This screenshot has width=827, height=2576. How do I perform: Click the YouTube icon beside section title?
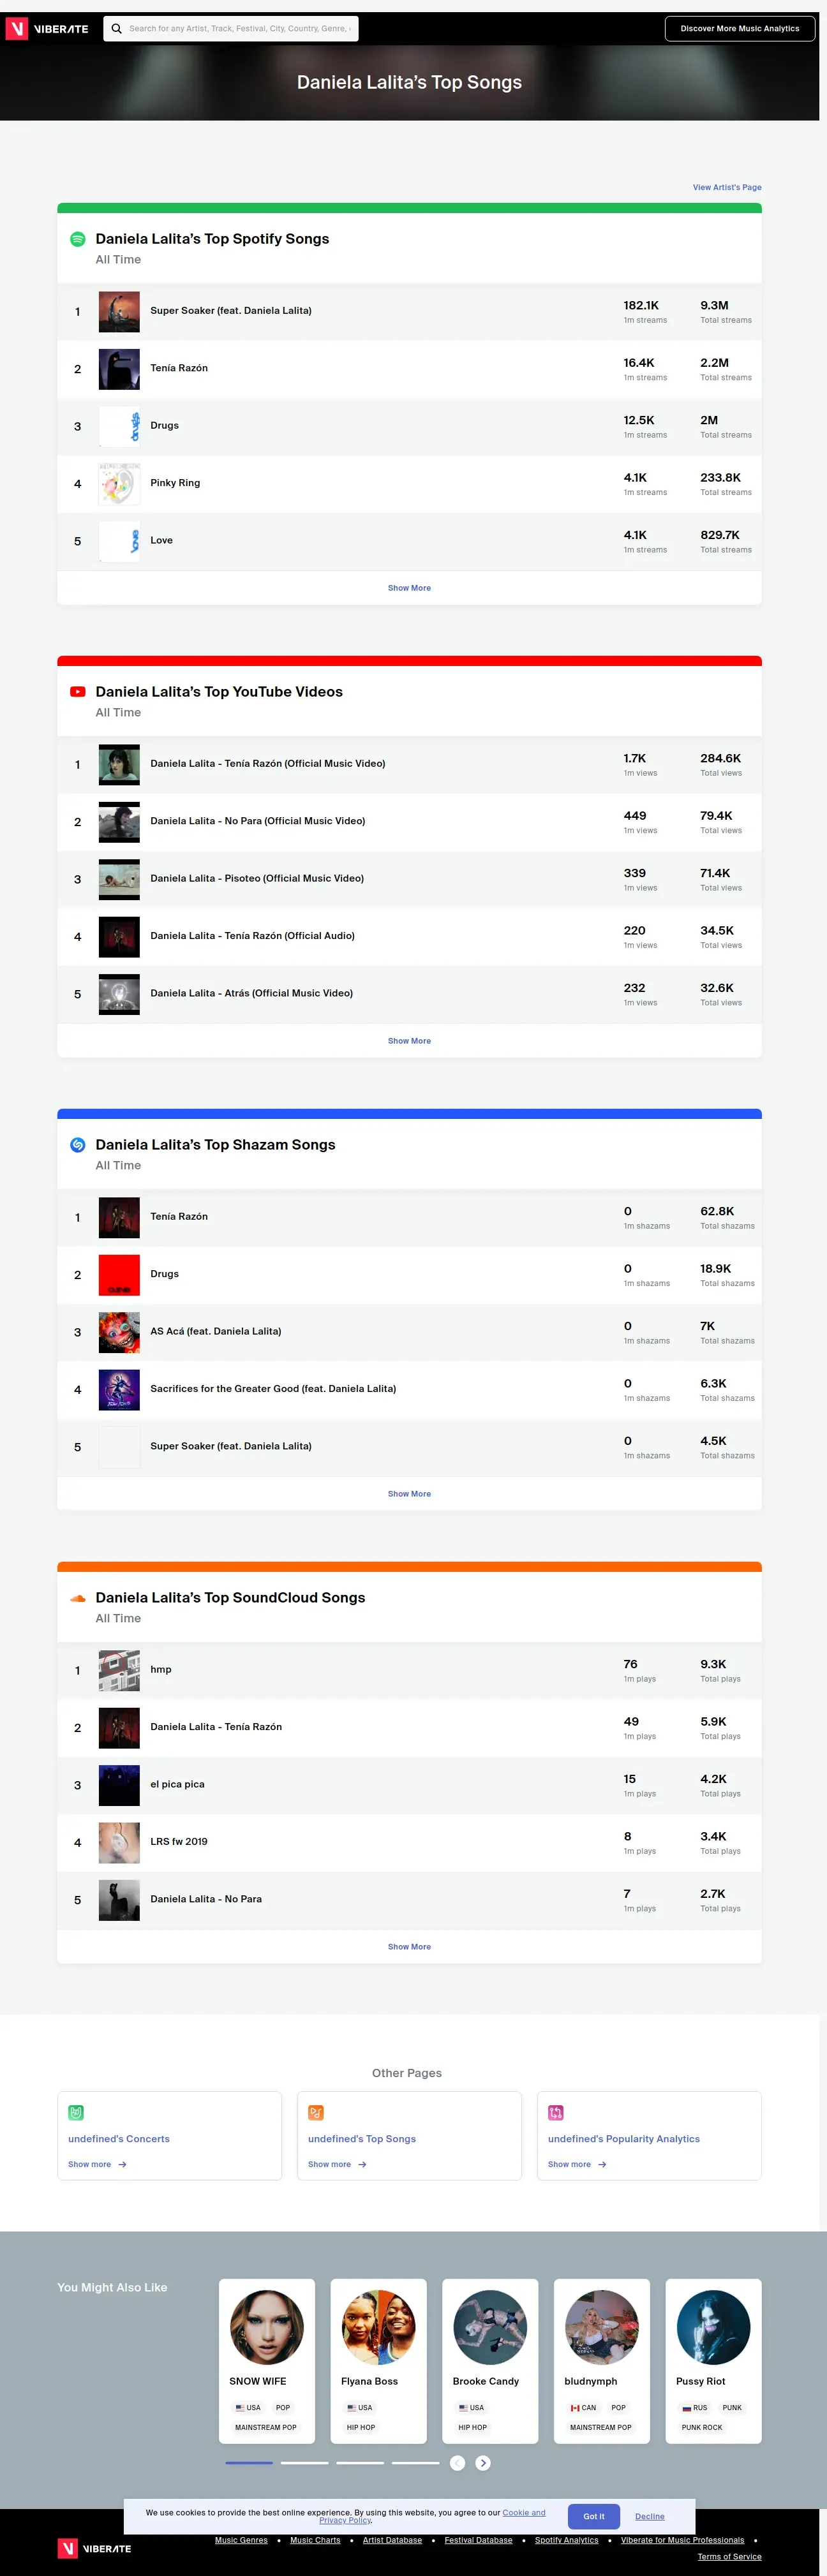[77, 692]
